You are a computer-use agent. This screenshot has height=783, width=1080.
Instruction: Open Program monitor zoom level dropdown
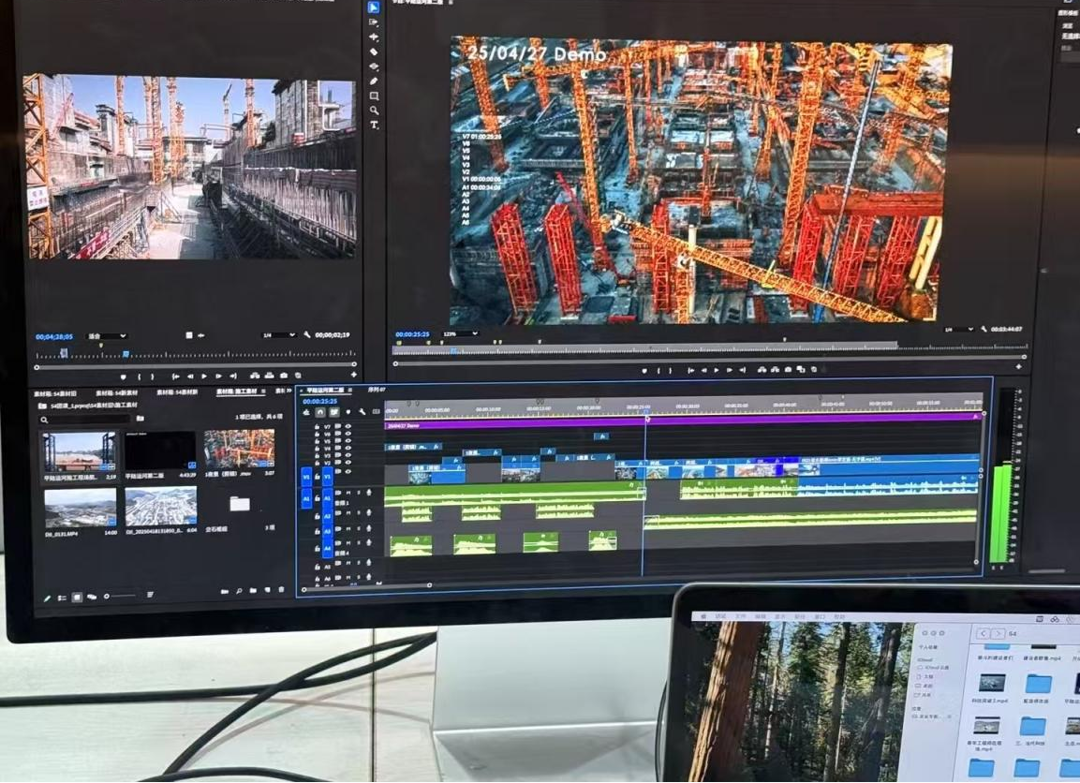point(459,333)
